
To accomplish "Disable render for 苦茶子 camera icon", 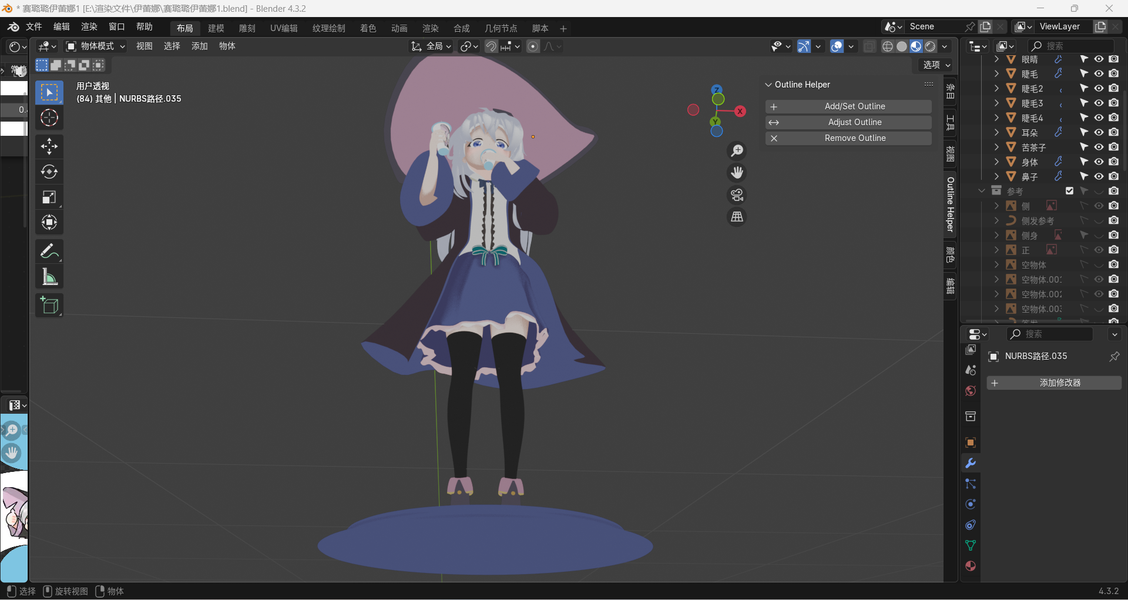I will pos(1114,147).
